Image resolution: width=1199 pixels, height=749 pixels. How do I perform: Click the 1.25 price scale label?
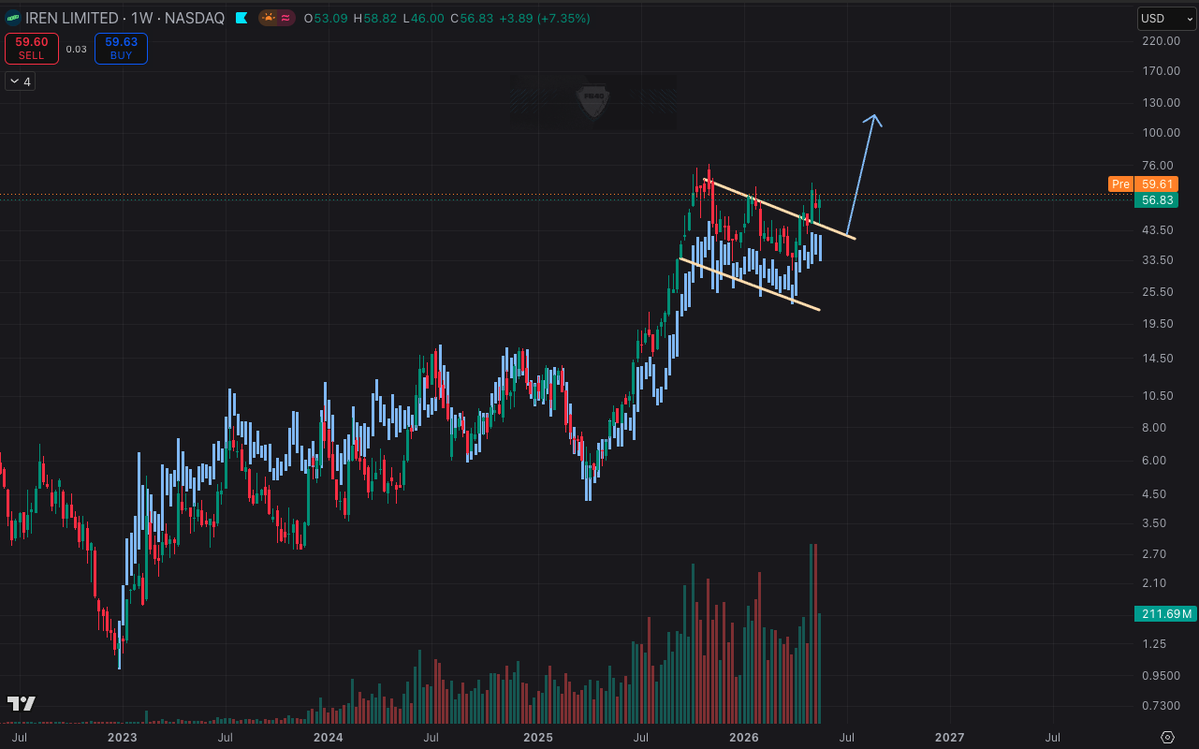coord(1154,644)
